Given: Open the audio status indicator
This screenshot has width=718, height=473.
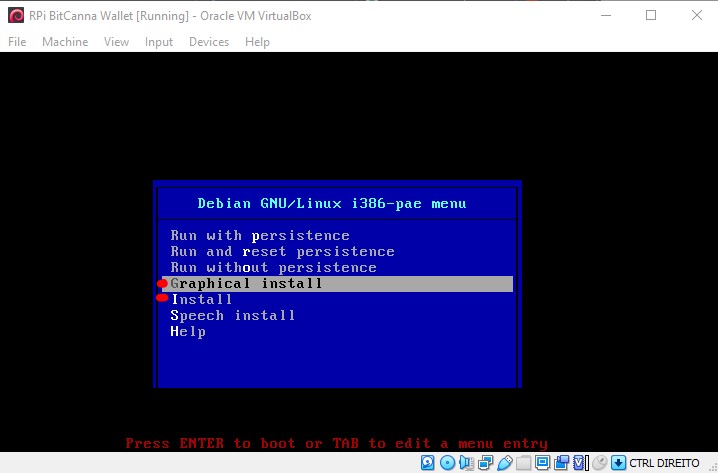Looking at the screenshot, I should (x=466, y=463).
